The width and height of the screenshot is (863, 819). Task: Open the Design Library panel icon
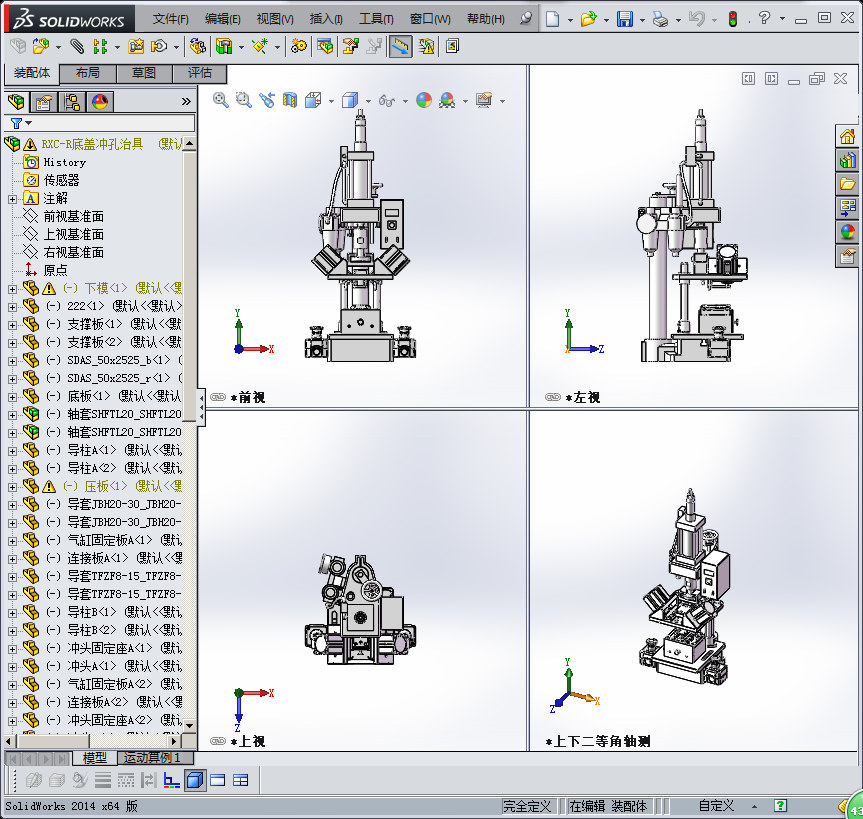tap(846, 160)
